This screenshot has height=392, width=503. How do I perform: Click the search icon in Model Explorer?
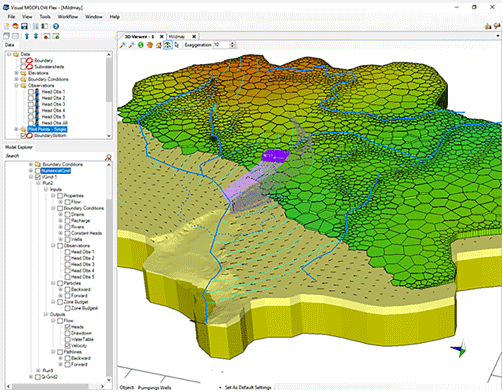108,157
